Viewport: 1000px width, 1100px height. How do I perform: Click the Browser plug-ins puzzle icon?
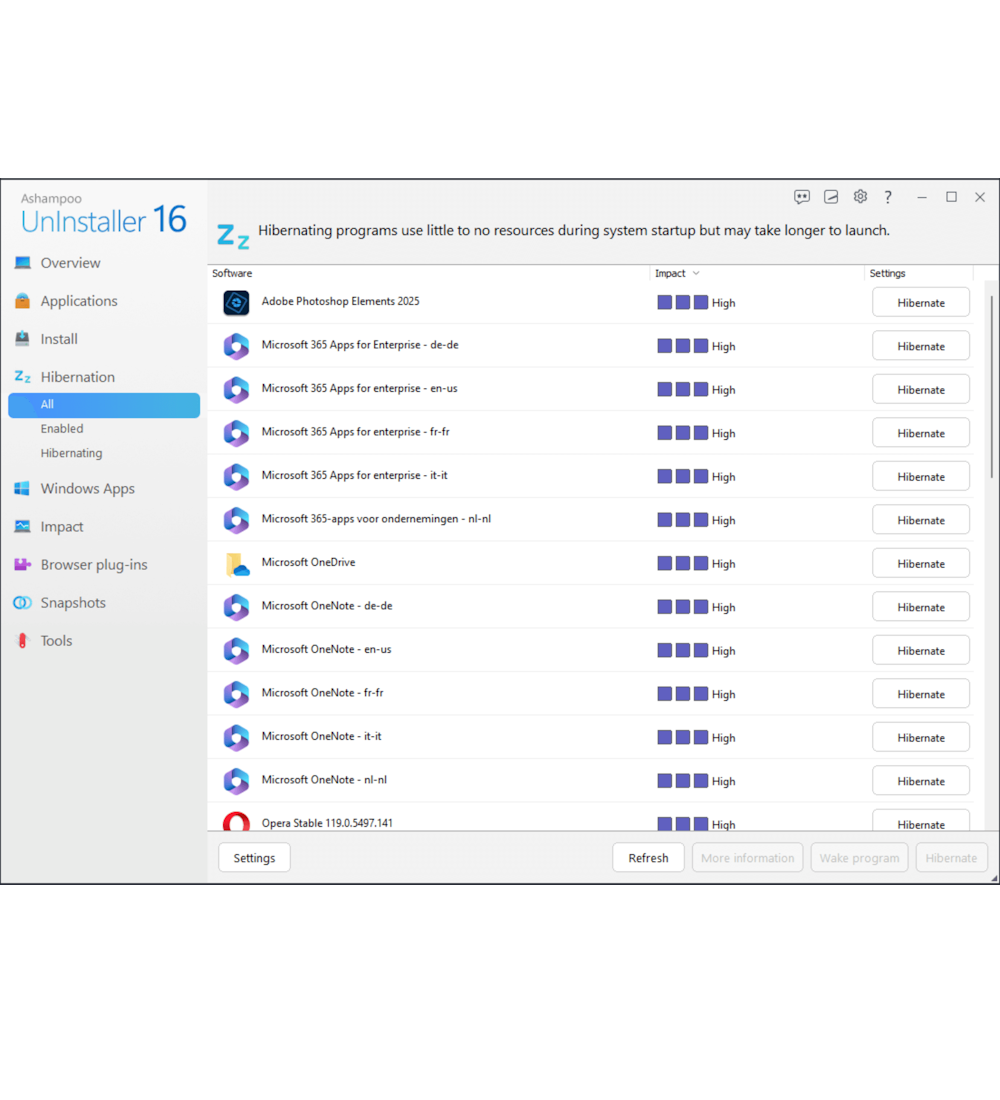[x=22, y=565]
